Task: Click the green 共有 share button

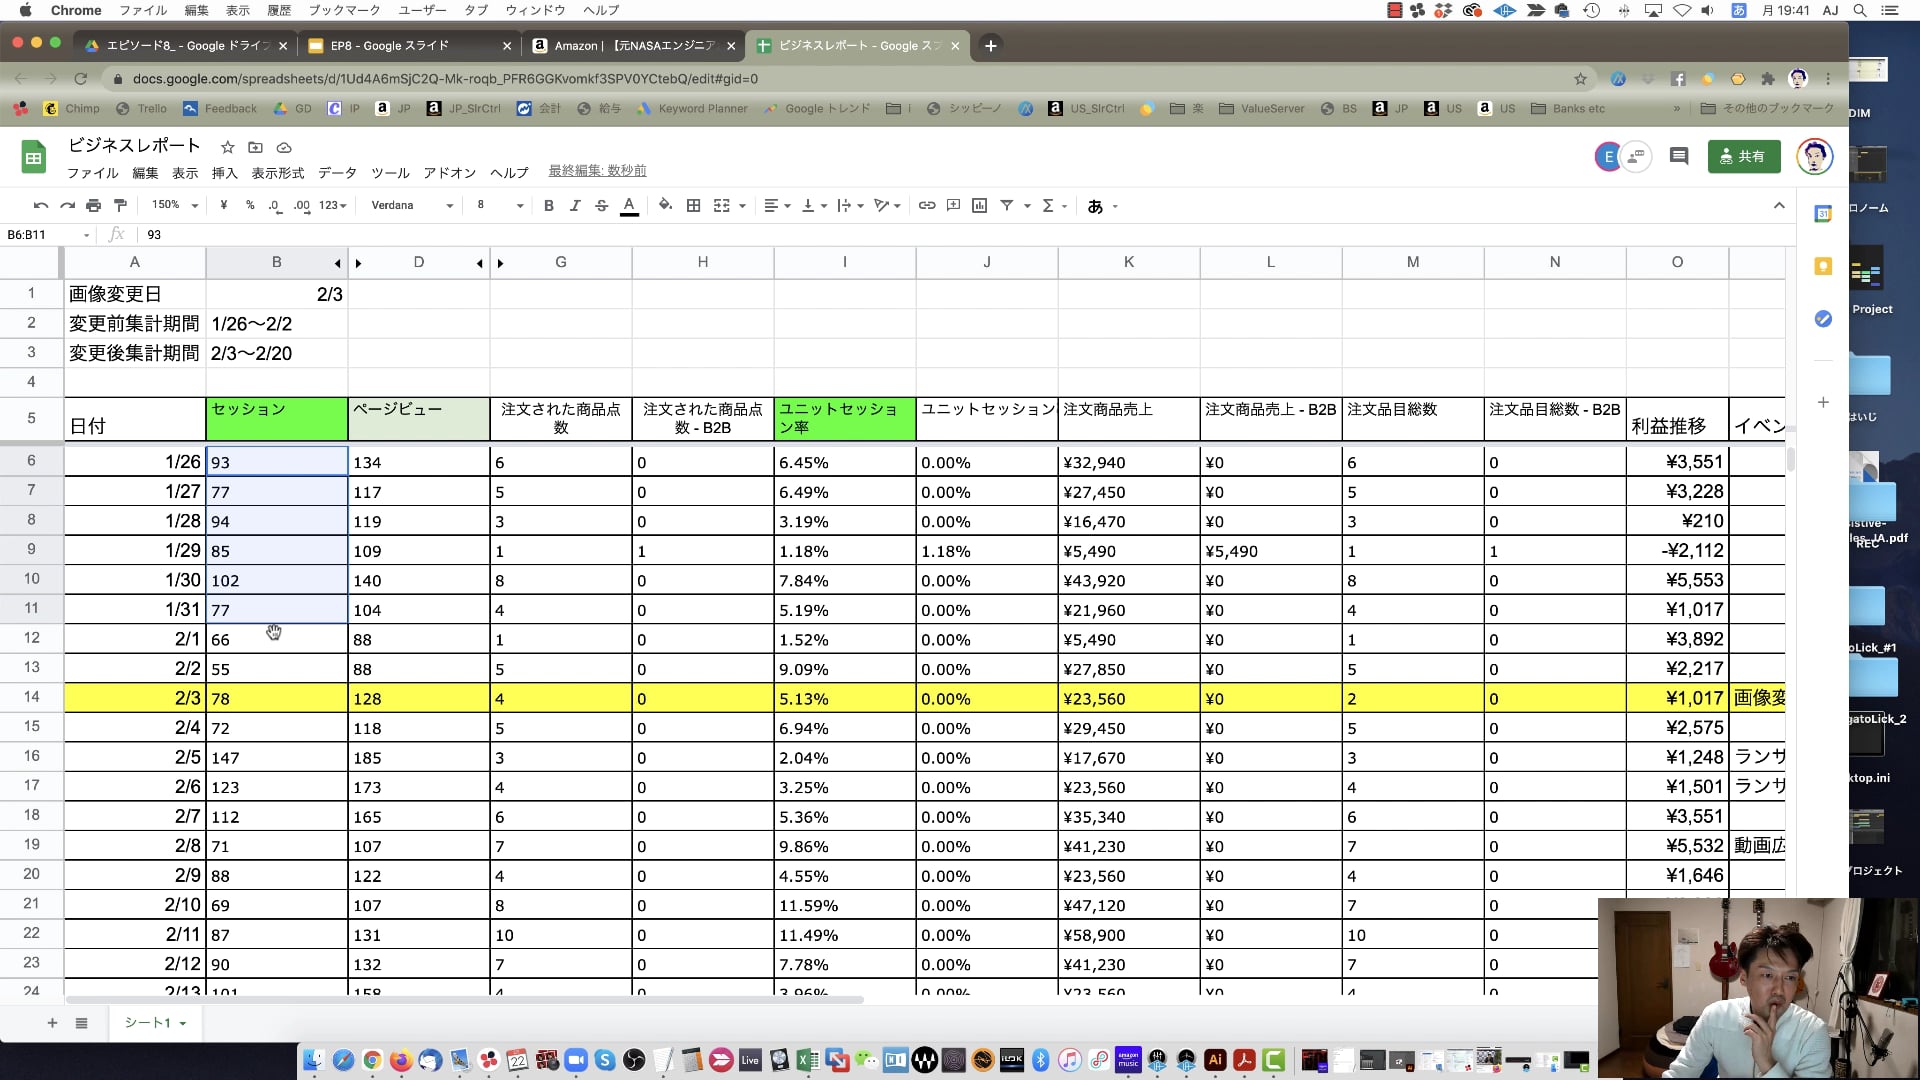Action: coord(1744,156)
